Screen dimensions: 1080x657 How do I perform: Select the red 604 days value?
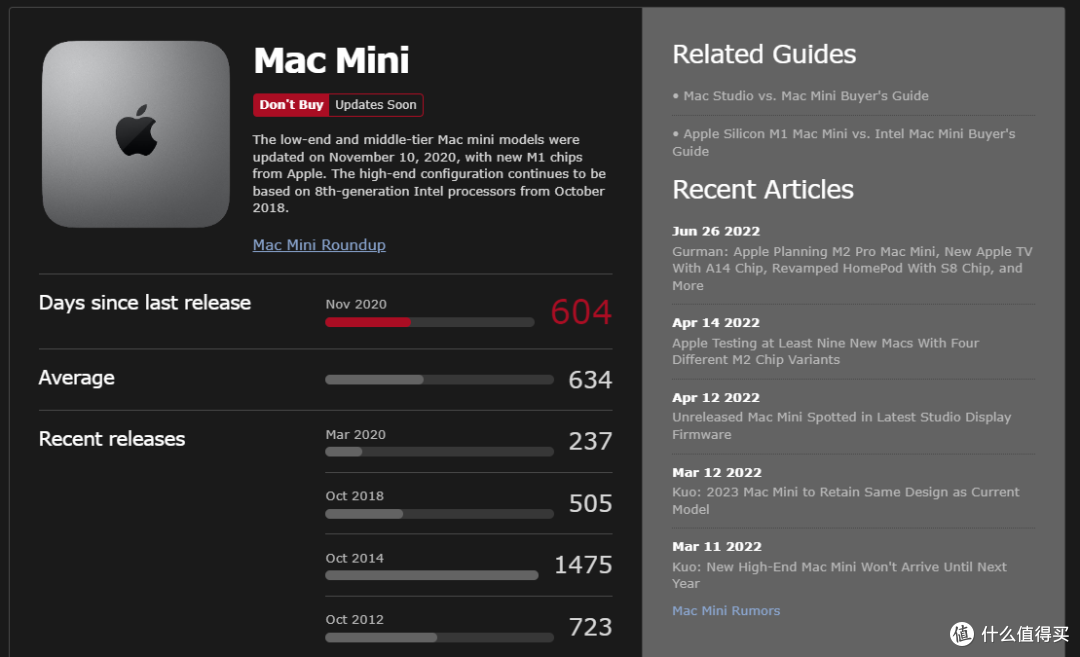tap(581, 312)
